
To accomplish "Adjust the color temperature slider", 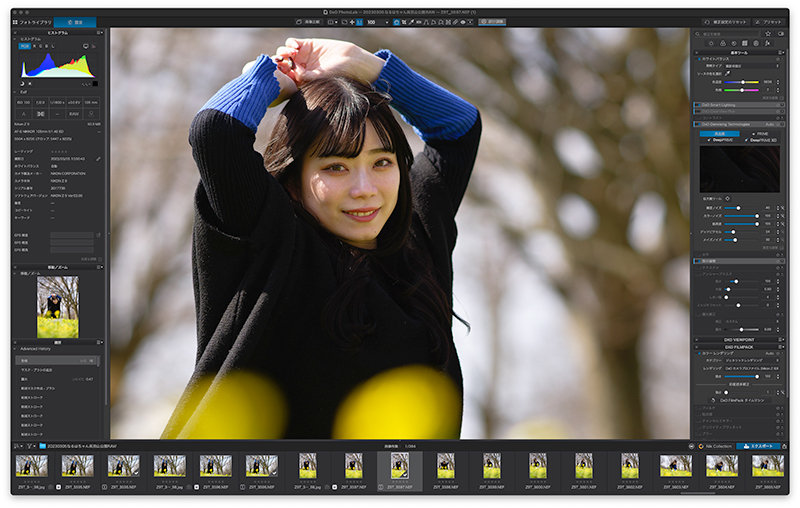I will (x=742, y=82).
